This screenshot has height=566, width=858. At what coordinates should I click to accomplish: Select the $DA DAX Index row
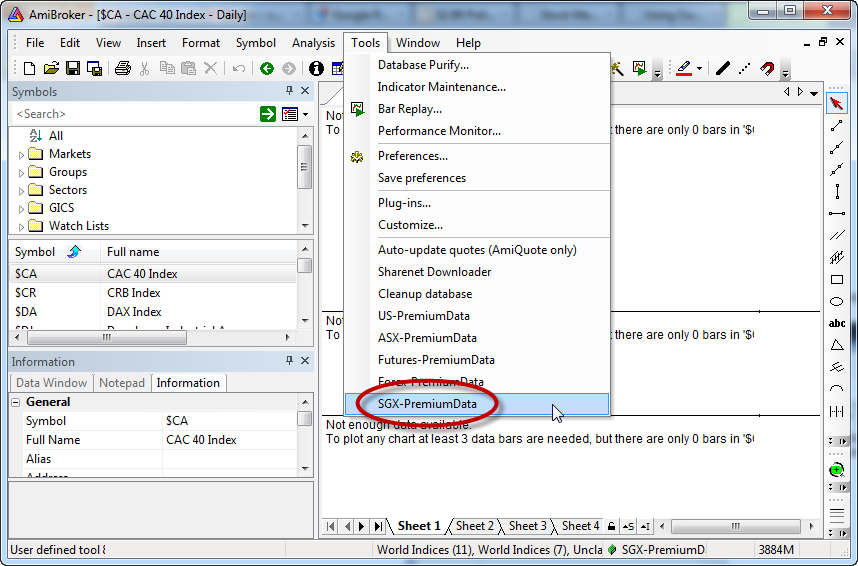(x=153, y=312)
